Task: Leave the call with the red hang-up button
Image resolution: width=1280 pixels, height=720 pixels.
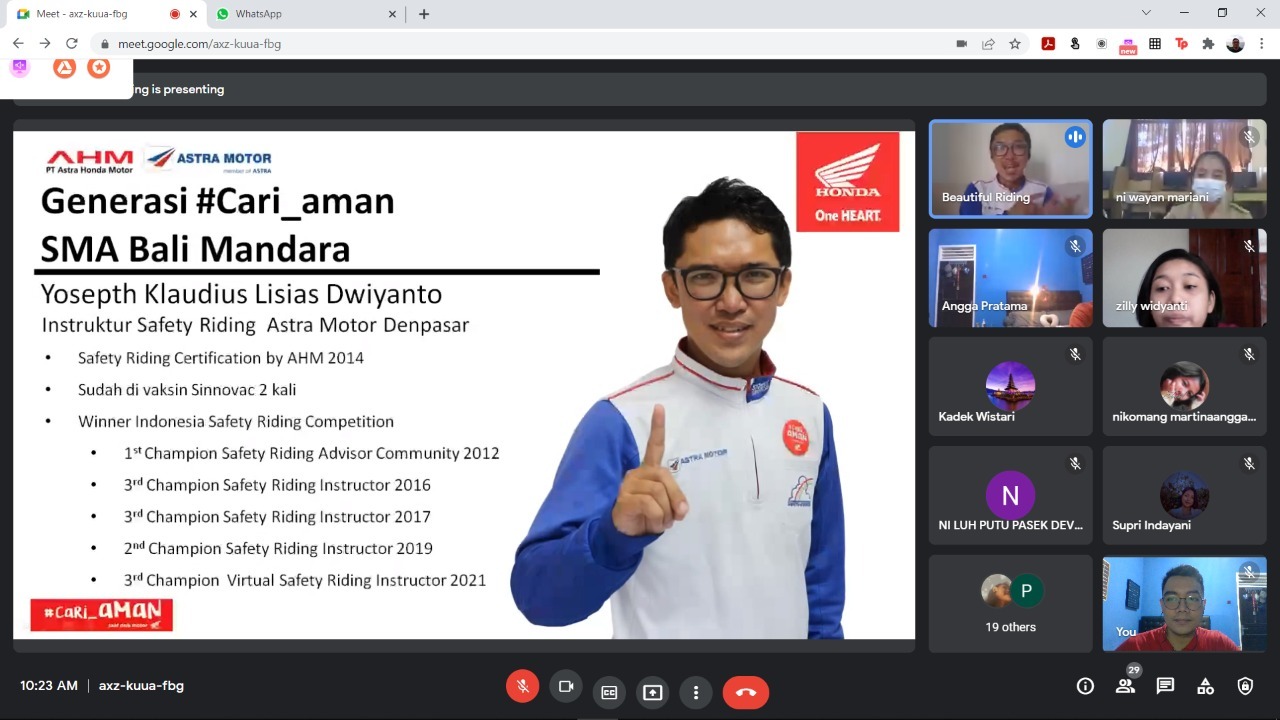Action: coord(746,692)
